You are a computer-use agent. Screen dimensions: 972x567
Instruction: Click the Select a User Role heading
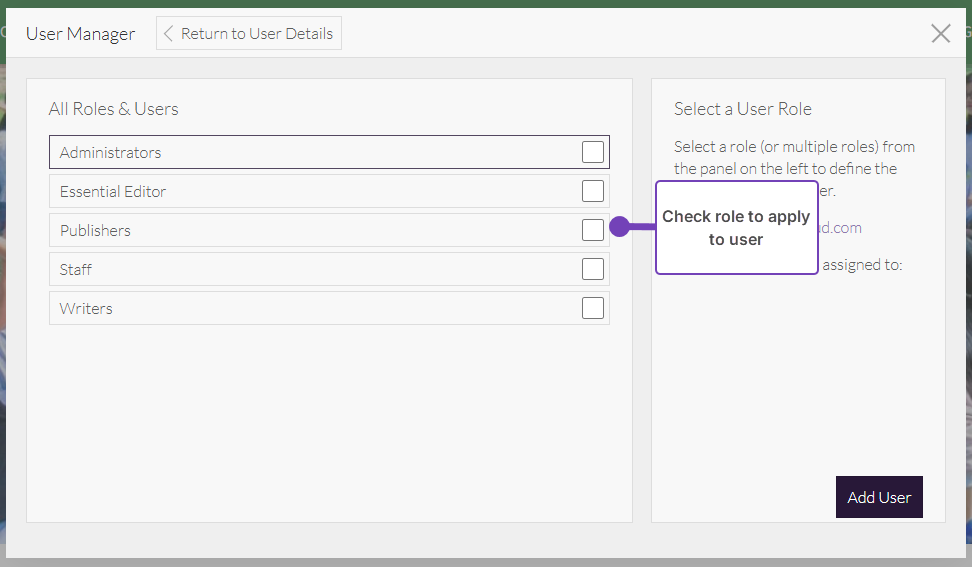(742, 109)
